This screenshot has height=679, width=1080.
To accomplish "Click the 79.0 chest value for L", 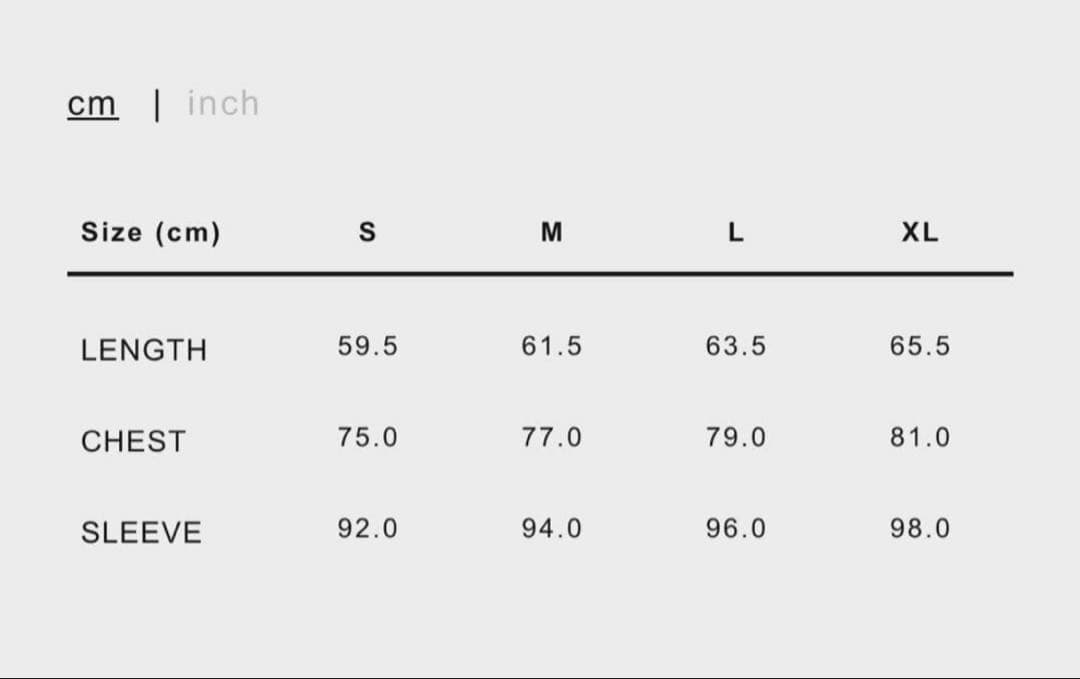I will (736, 437).
